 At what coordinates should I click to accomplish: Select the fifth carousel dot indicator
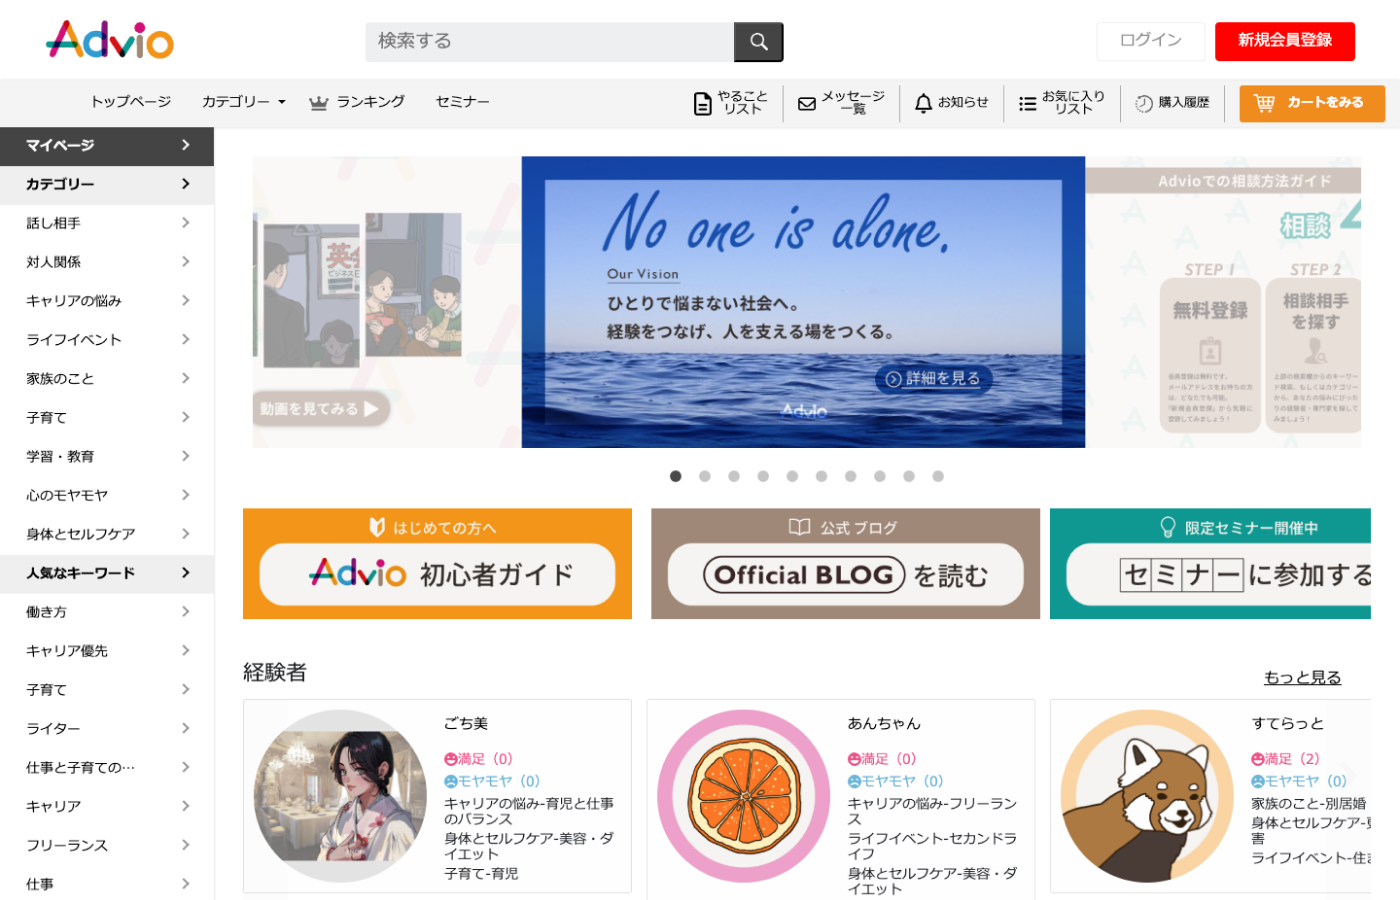click(792, 476)
